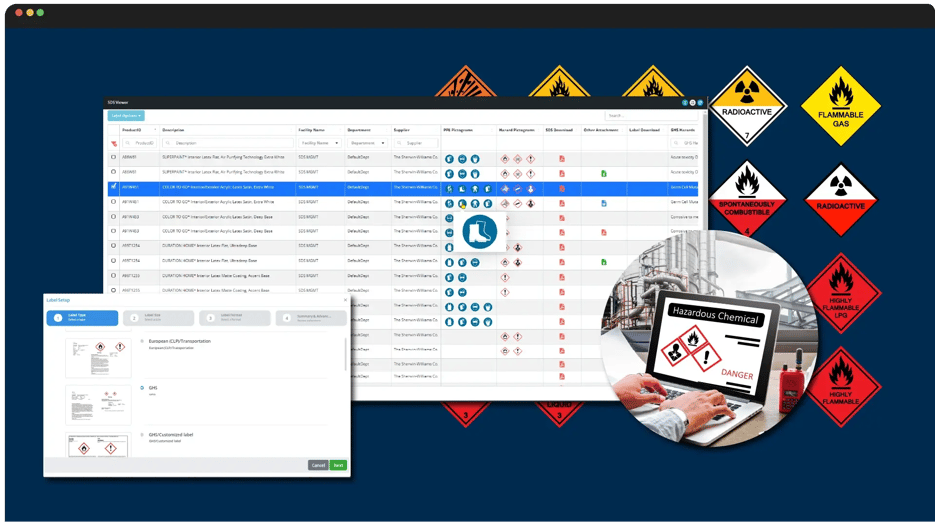This screenshot has width=935, height=525.
Task: Close the Label Setup dialog with X
Action: point(346,300)
